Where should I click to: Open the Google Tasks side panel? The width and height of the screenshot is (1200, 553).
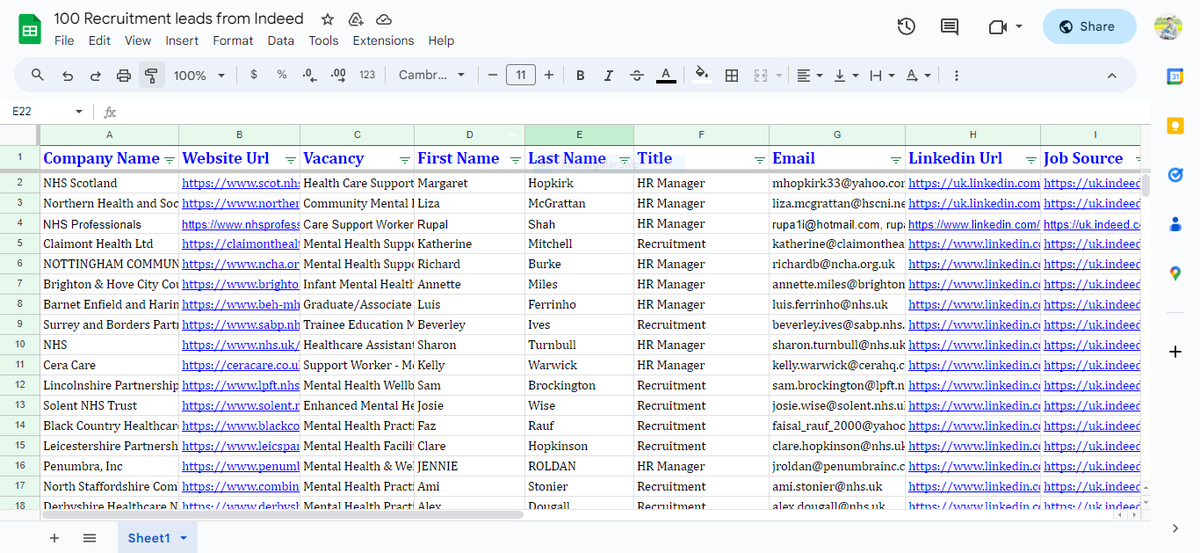pyautogui.click(x=1175, y=174)
